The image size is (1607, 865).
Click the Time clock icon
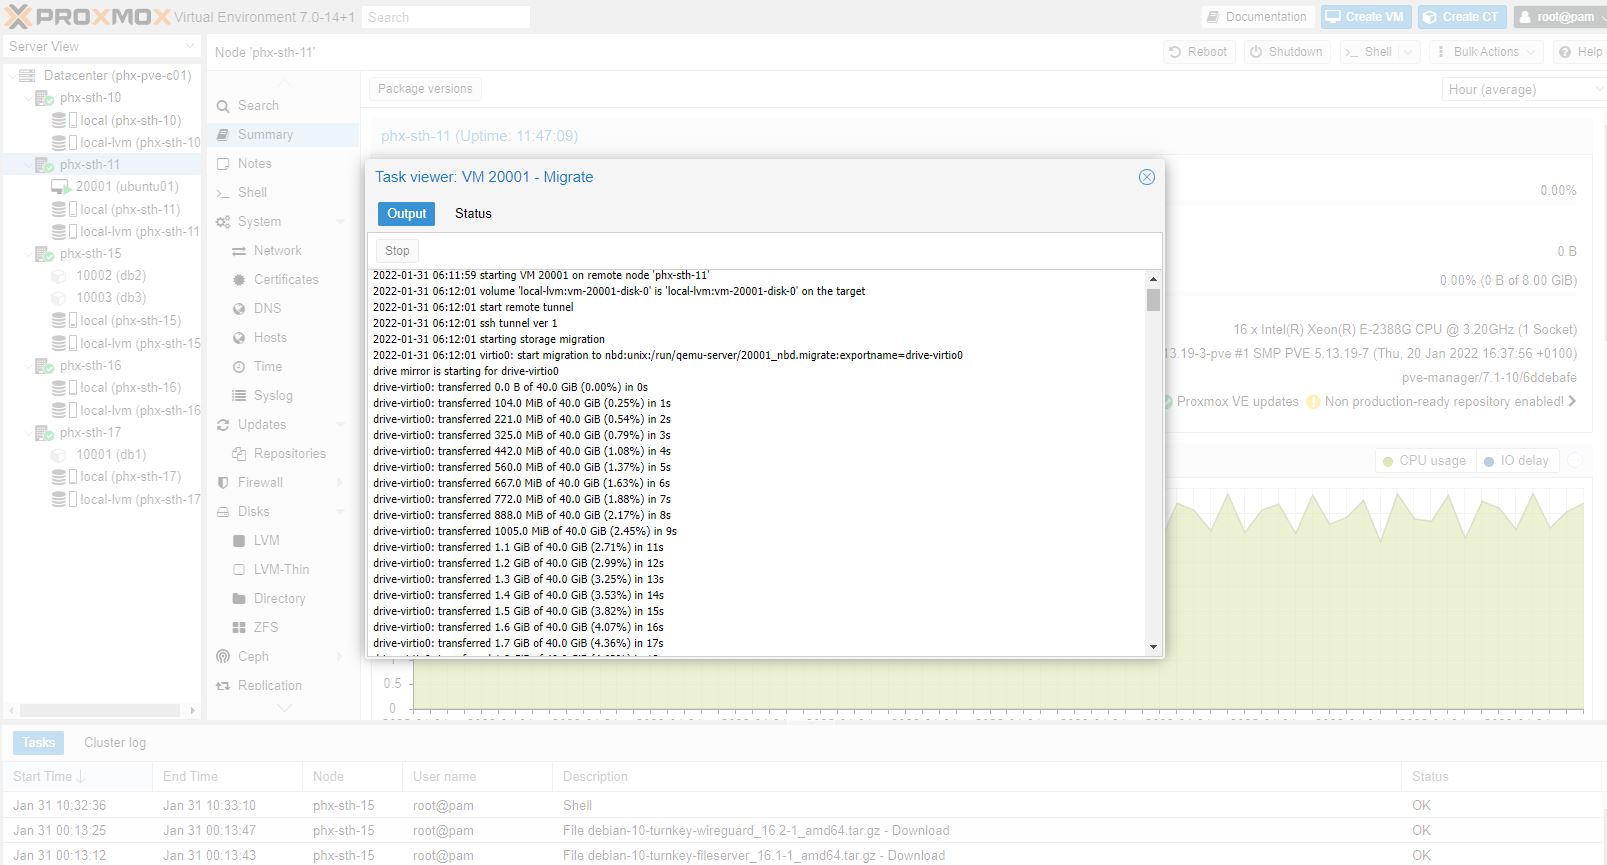(x=239, y=367)
